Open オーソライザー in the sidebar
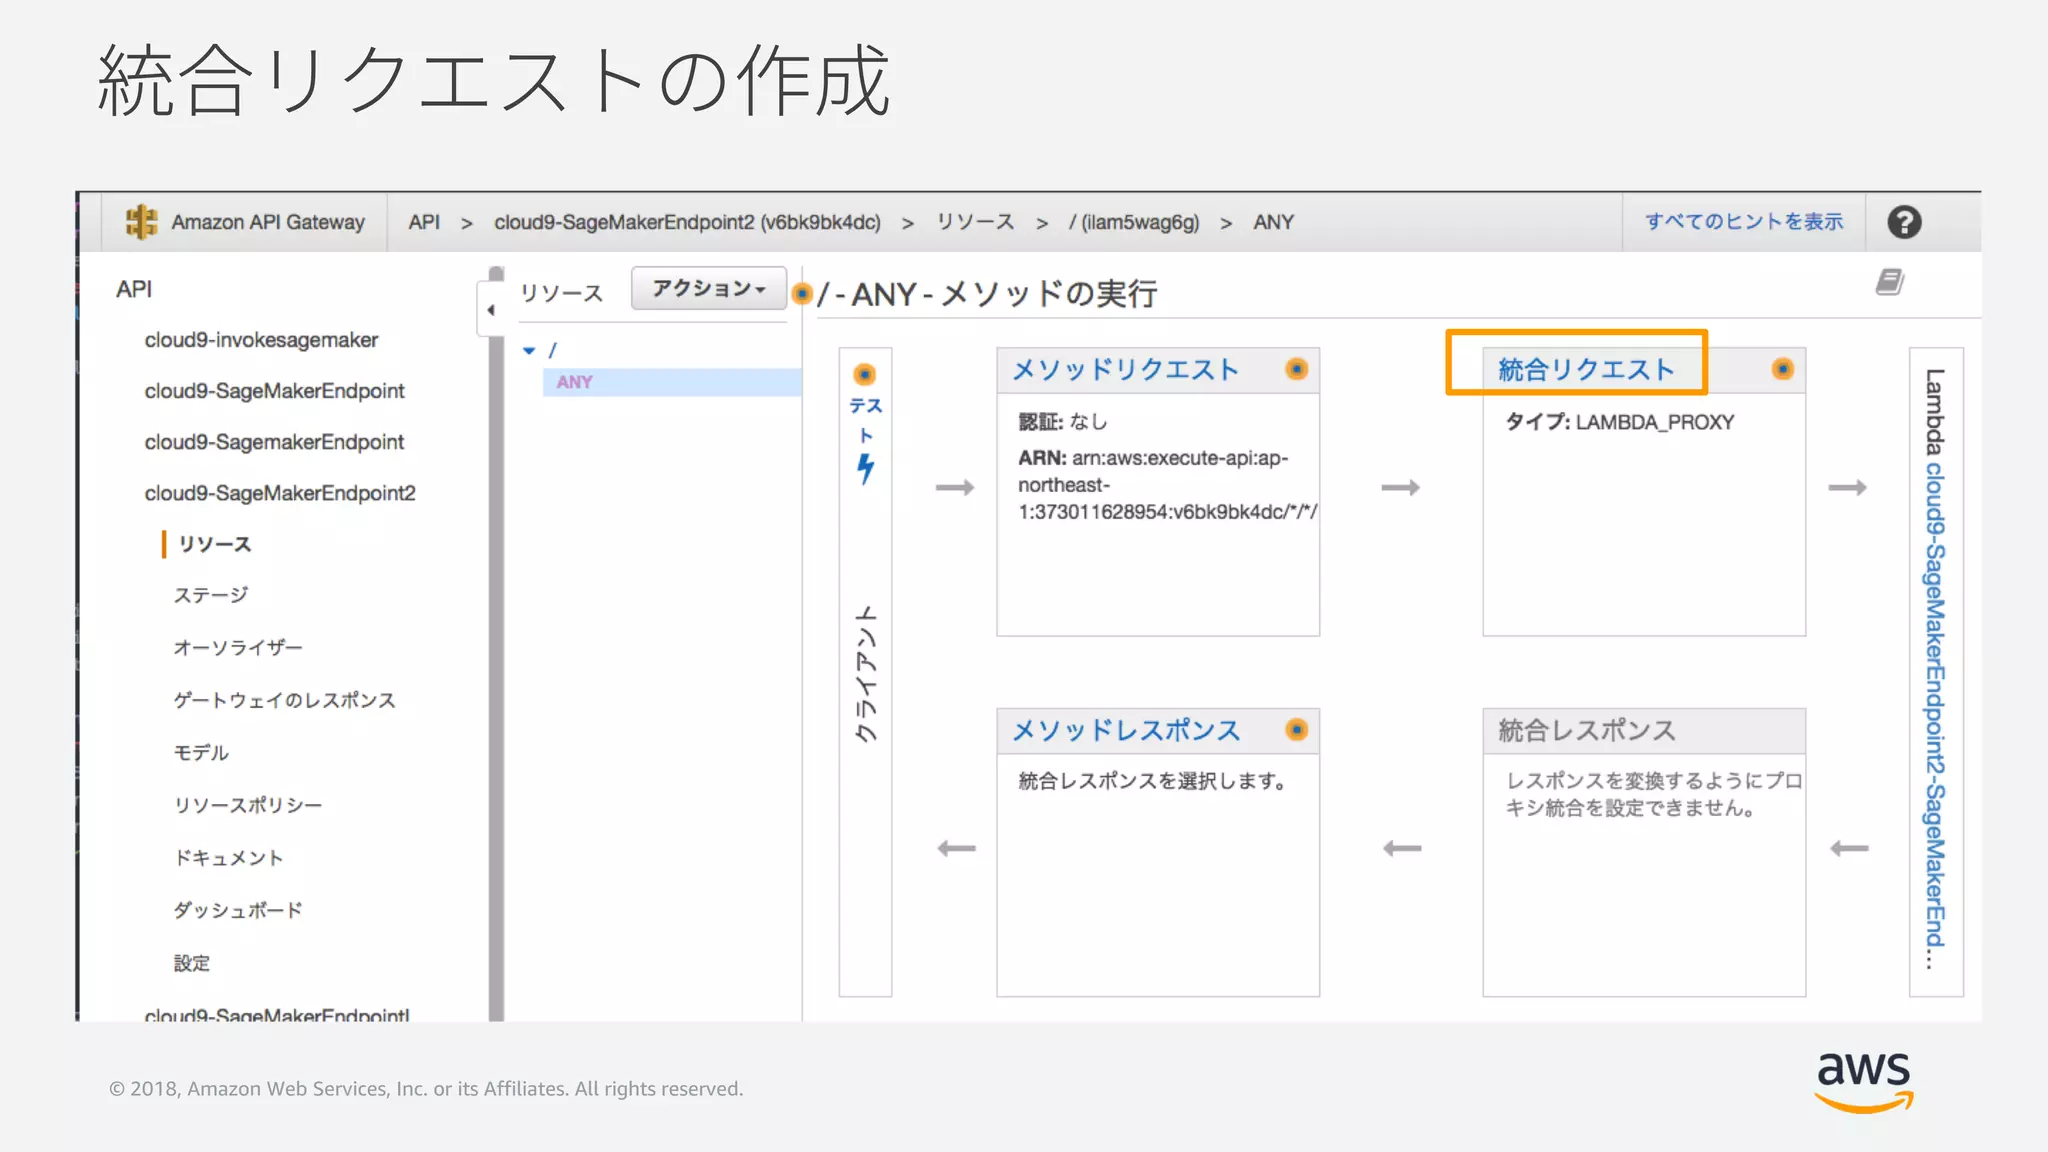The image size is (2048, 1152). click(x=238, y=648)
